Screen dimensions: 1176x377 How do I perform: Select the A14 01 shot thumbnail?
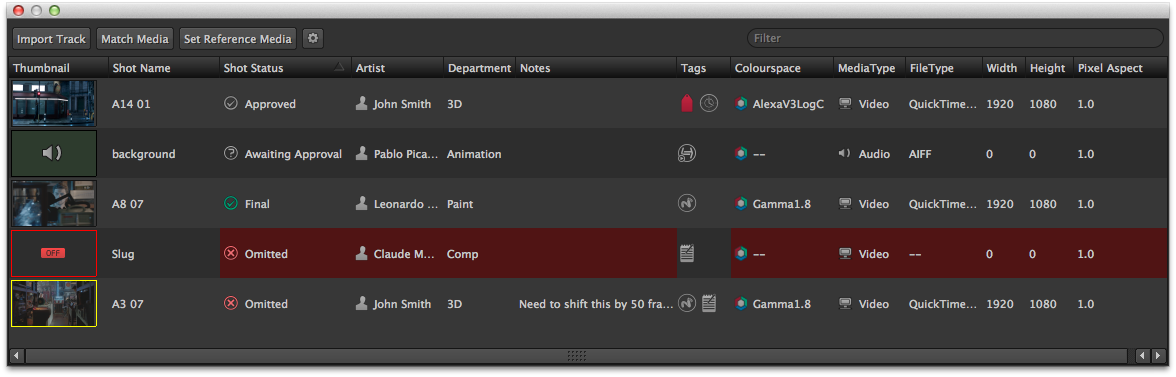click(53, 103)
